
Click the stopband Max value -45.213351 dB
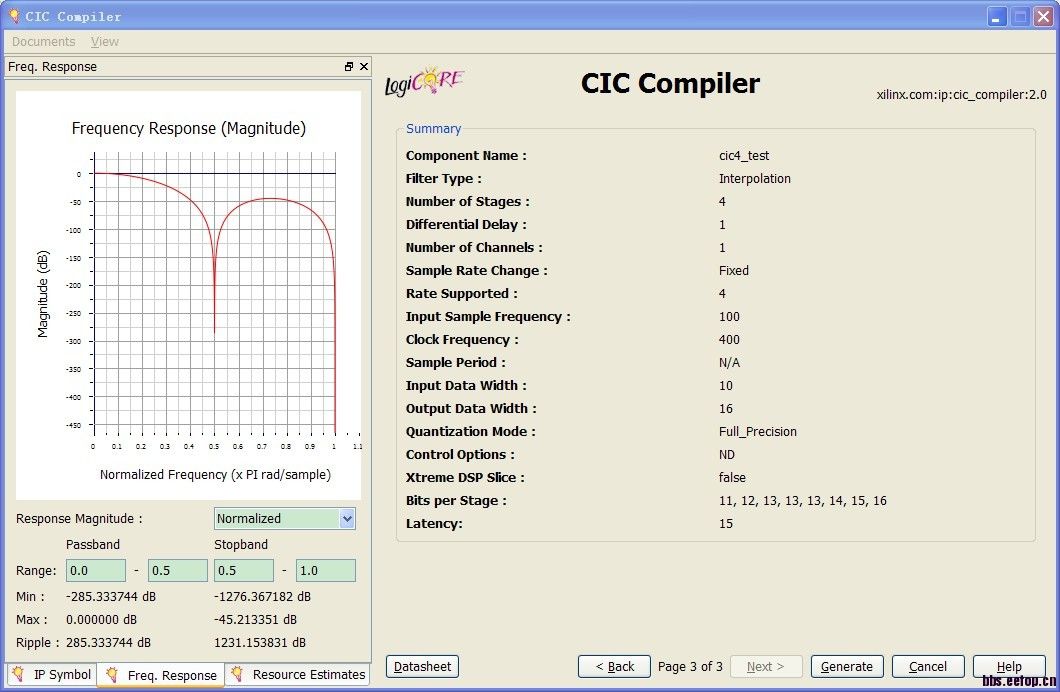(256, 620)
